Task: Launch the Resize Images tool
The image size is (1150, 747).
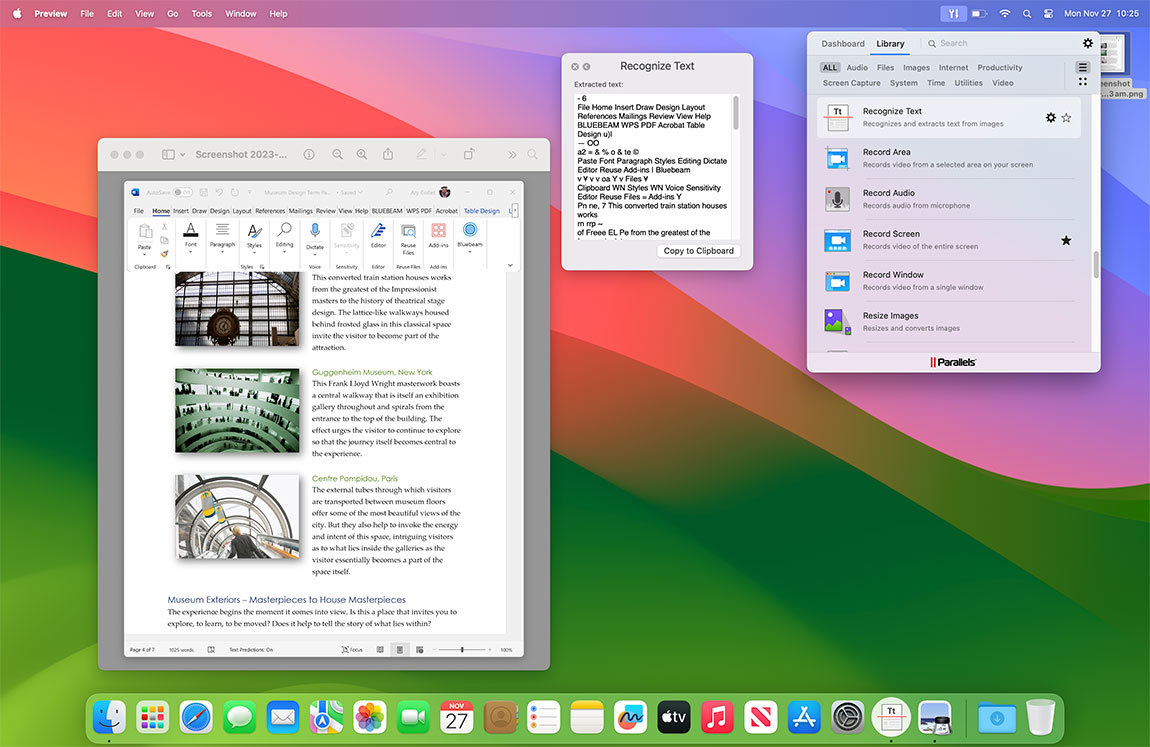Action: (837, 321)
